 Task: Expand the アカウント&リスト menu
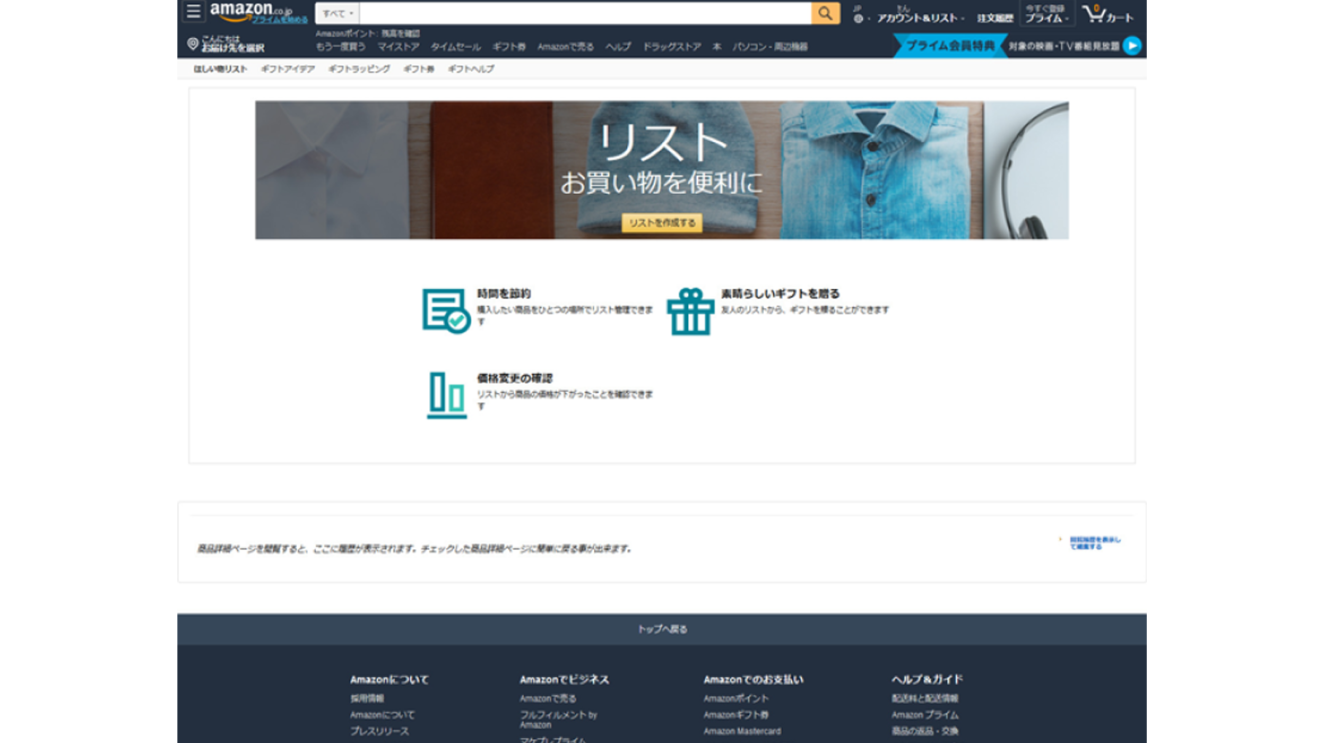[920, 18]
